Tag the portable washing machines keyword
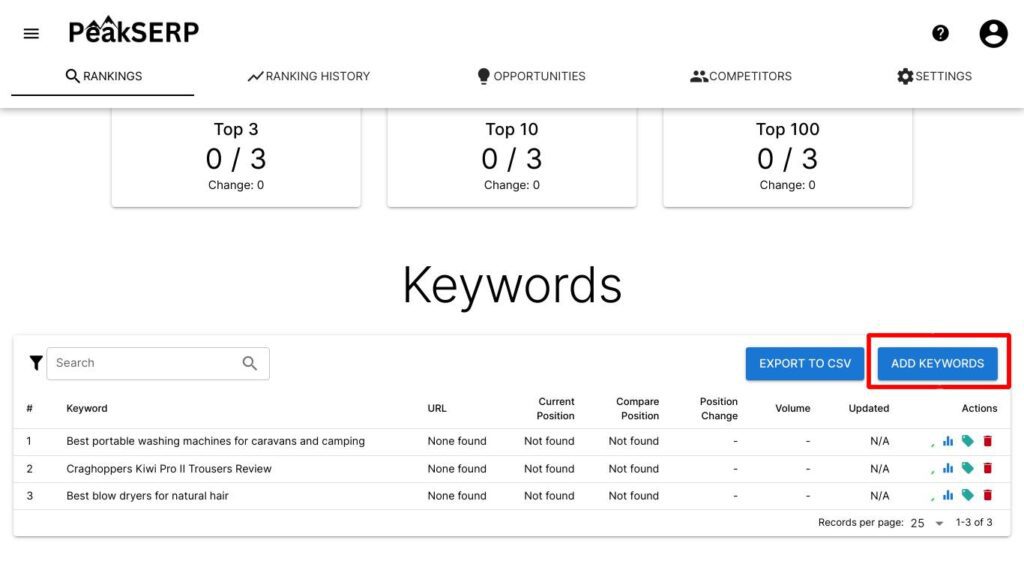This screenshot has width=1024, height=576. click(x=967, y=441)
